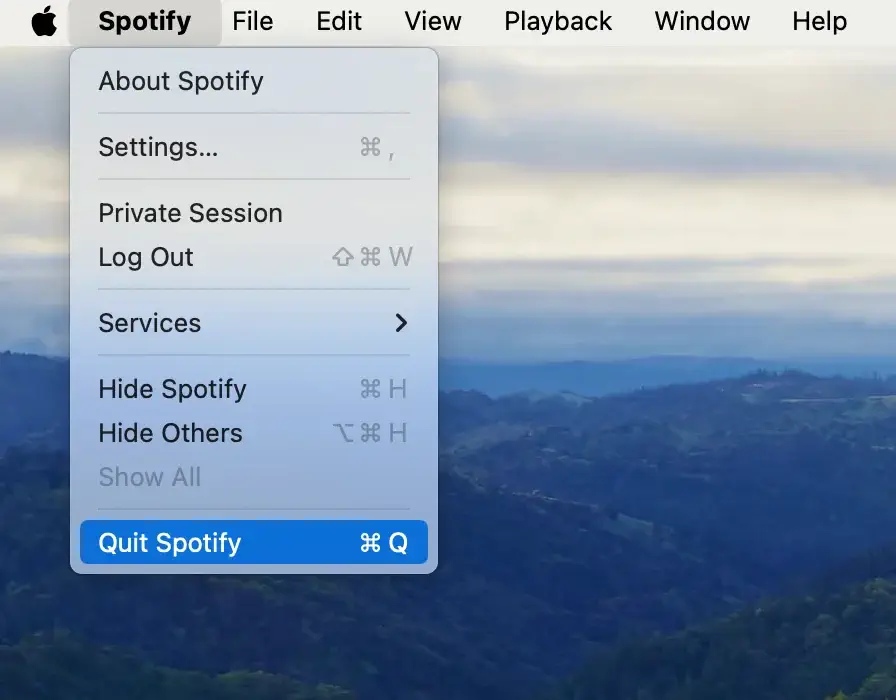Screen dimensions: 896x700
Task: Hide the Spotify application
Action: pyautogui.click(x=172, y=389)
